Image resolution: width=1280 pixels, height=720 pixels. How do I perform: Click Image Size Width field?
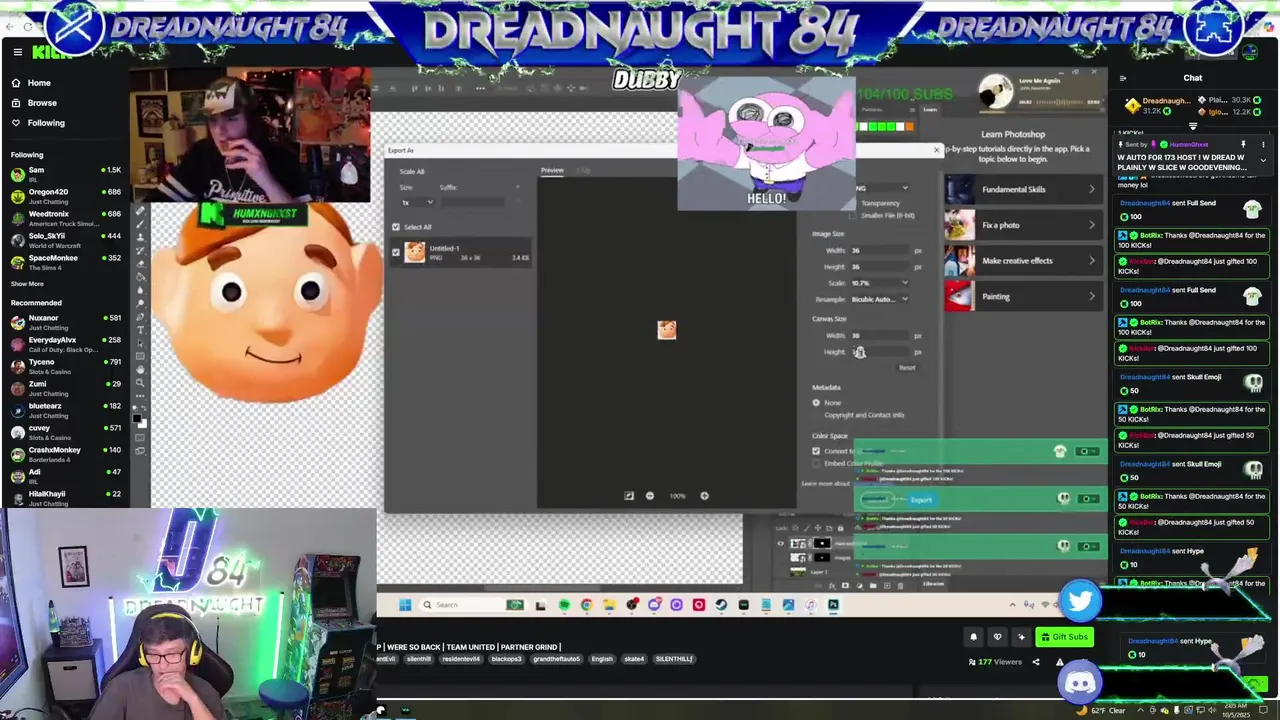(880, 250)
